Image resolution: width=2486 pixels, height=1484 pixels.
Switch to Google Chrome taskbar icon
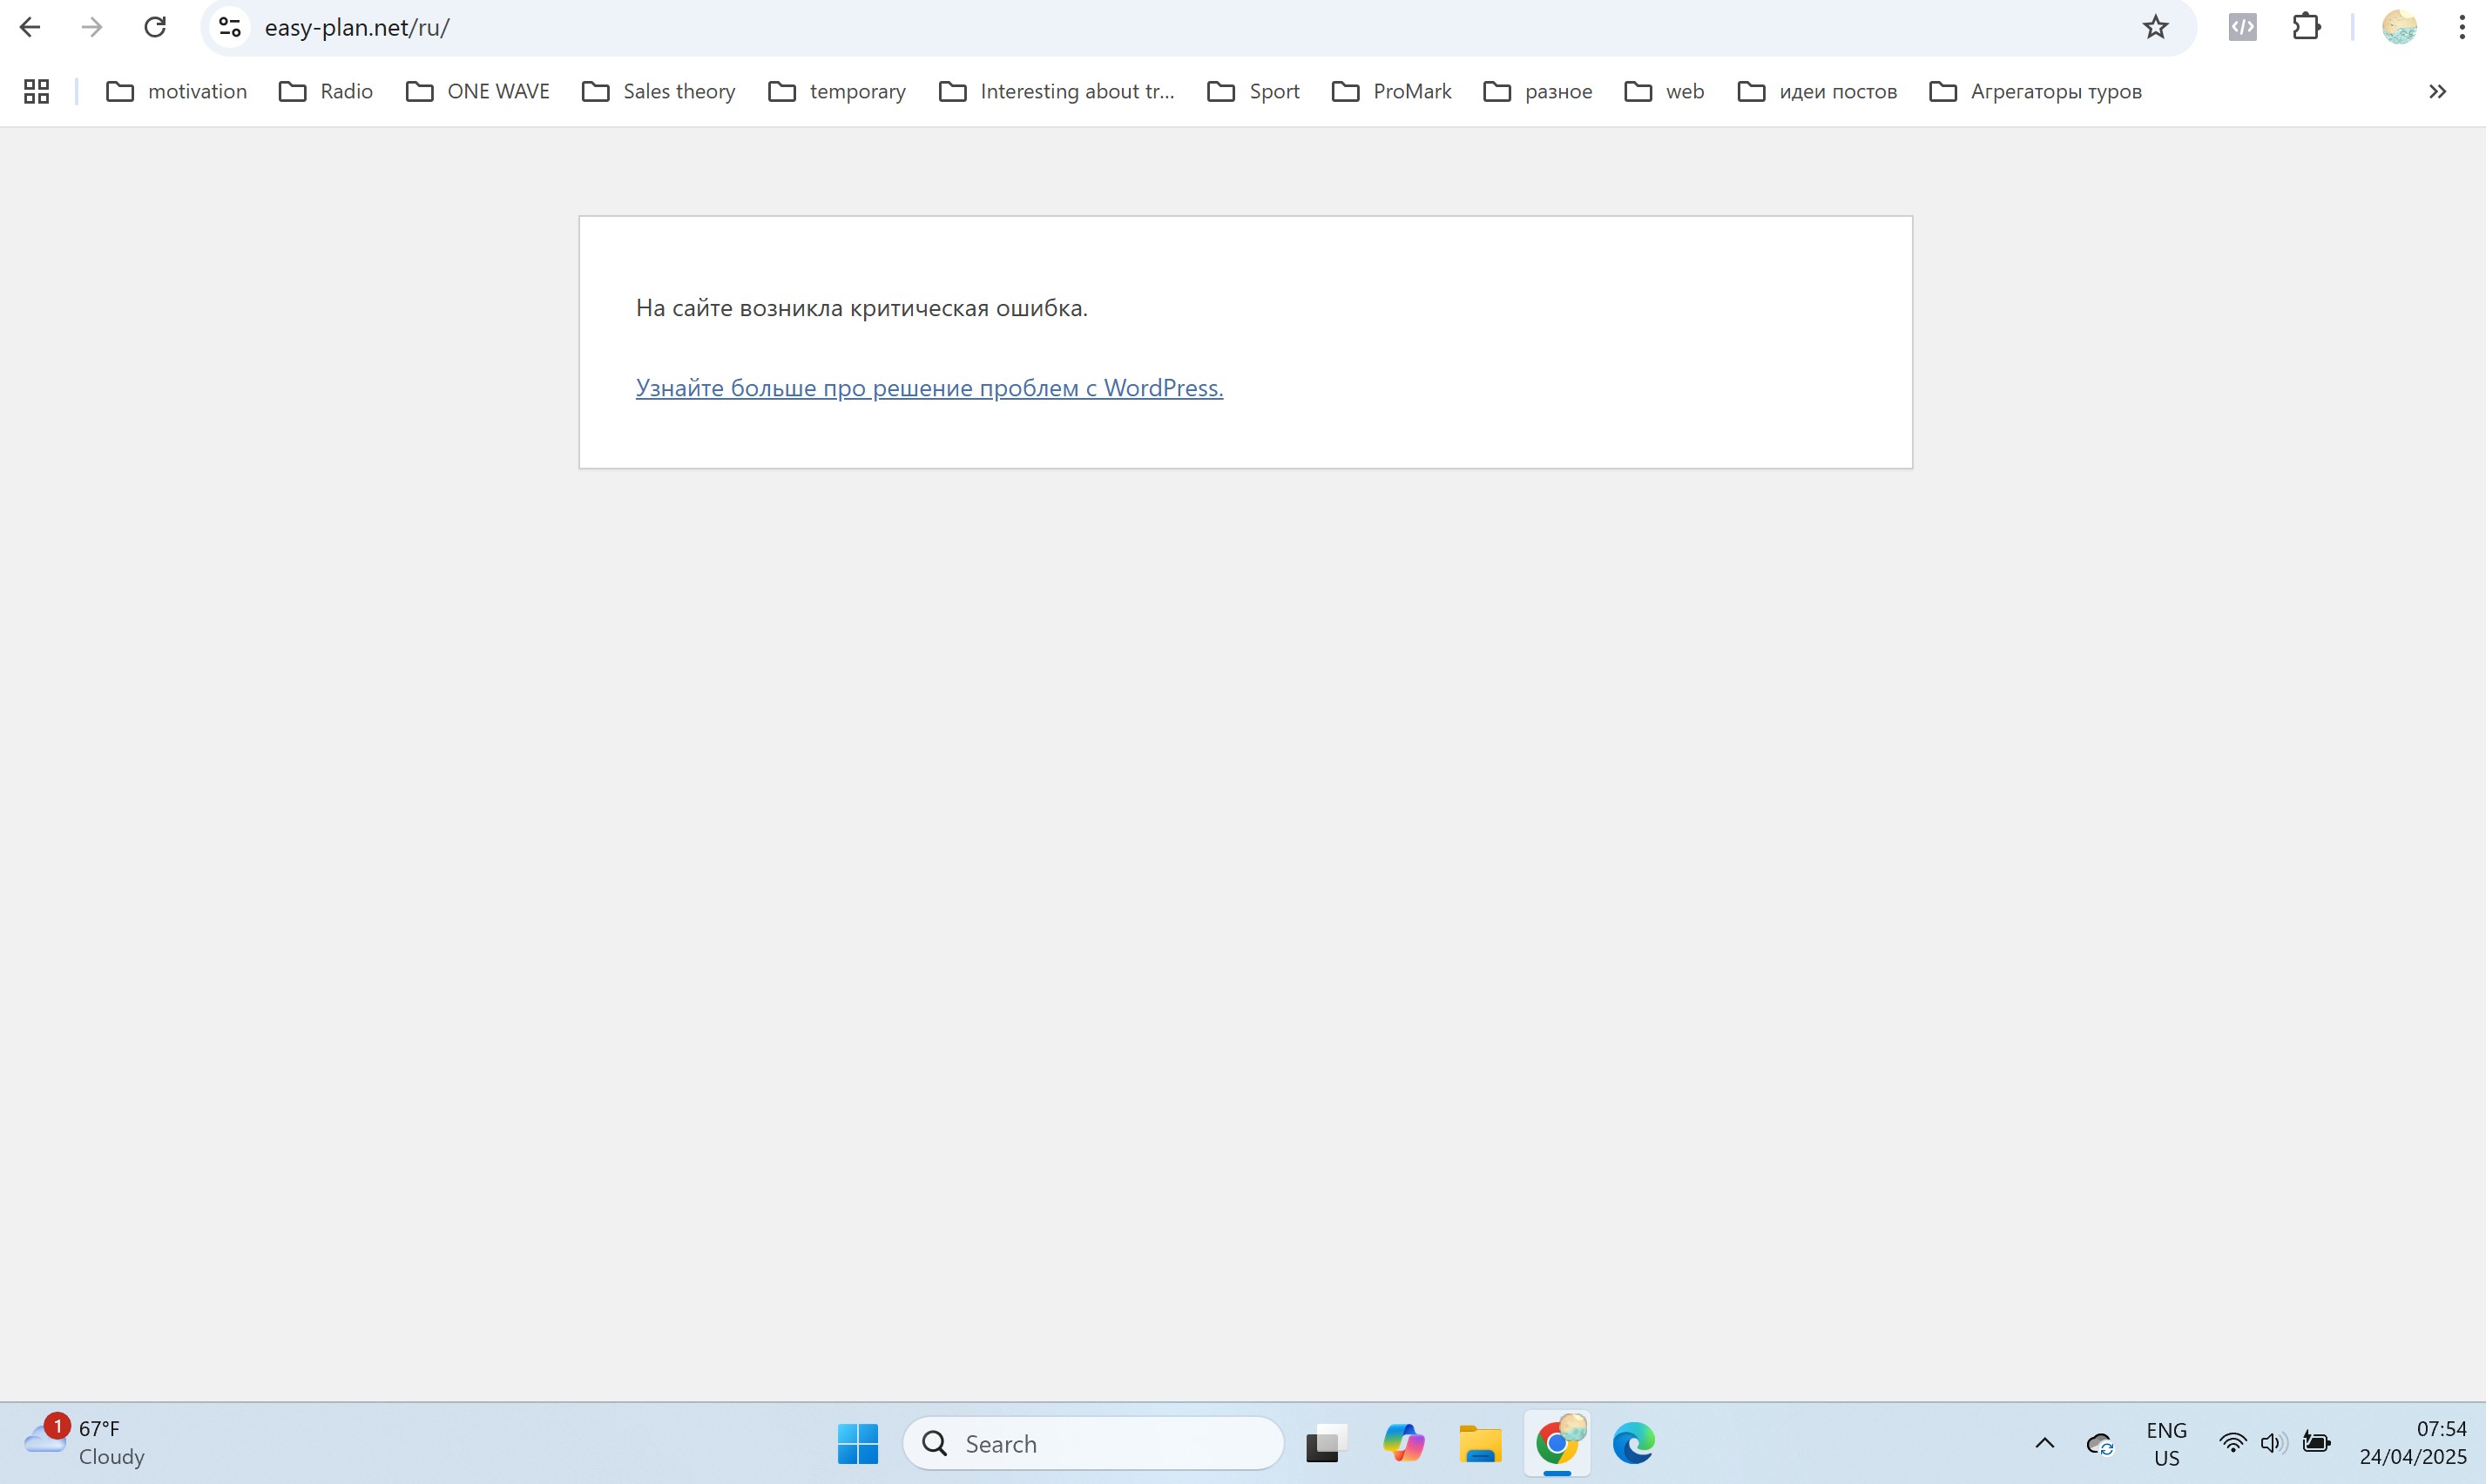[x=1557, y=1443]
